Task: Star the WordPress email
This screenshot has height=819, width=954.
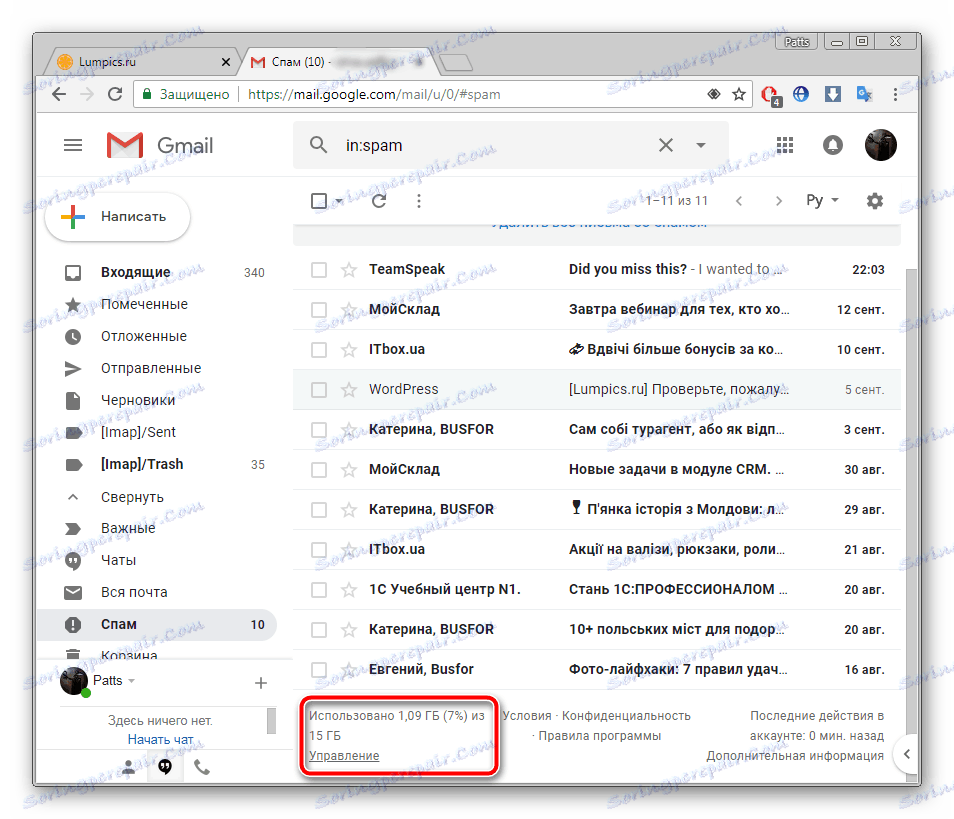Action: click(x=346, y=389)
